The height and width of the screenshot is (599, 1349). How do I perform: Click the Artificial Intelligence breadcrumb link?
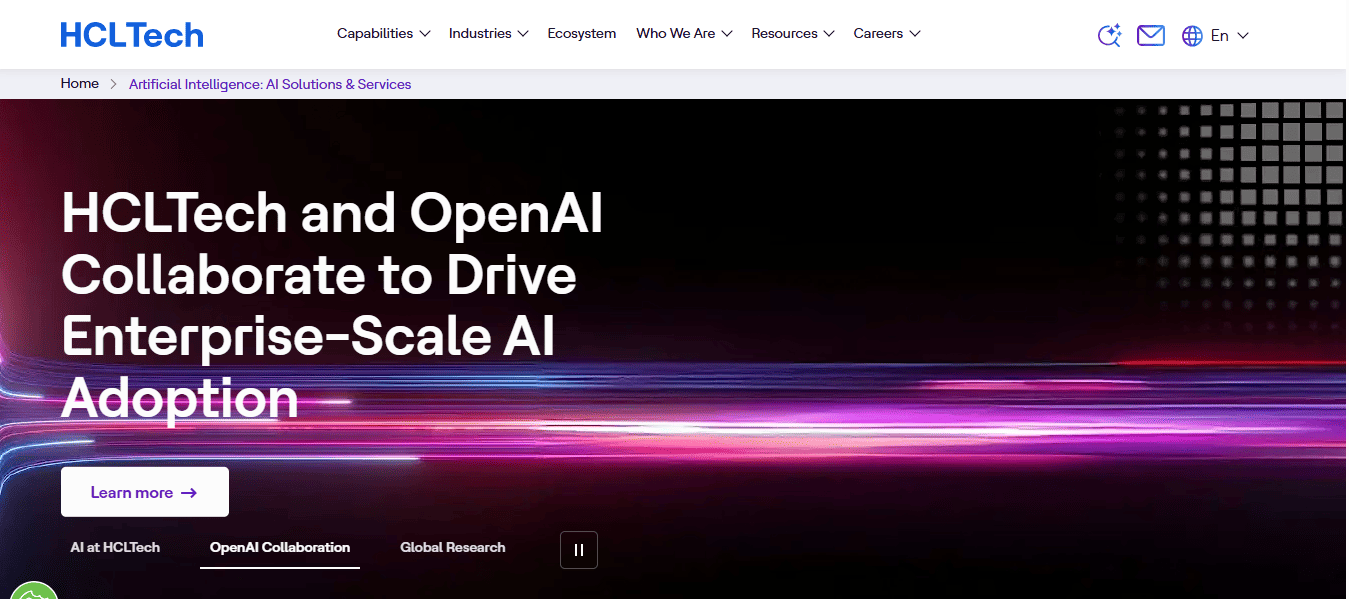click(x=270, y=85)
